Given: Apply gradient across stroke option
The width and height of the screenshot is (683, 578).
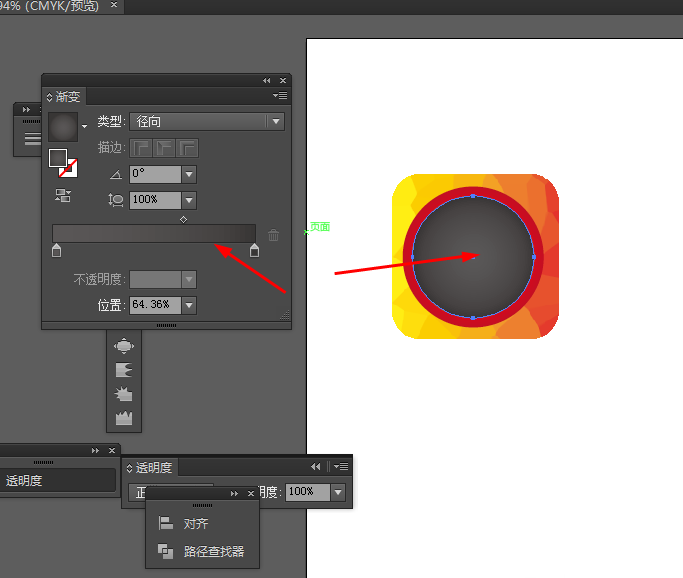Looking at the screenshot, I should [x=188, y=148].
